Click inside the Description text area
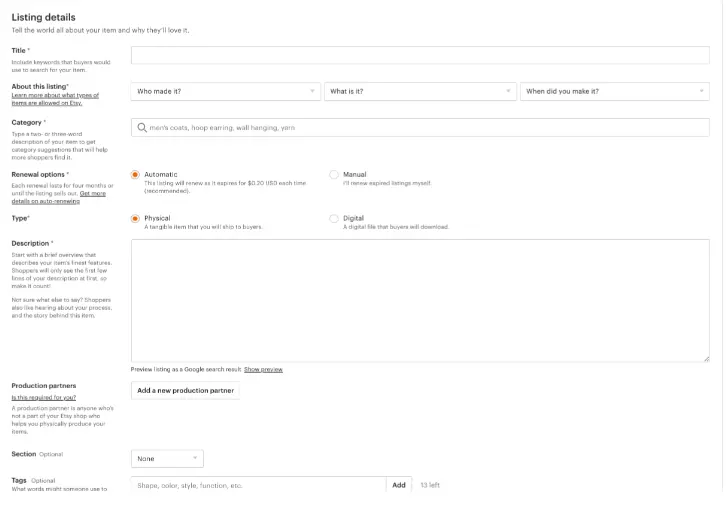The height and width of the screenshot is (505, 726). [420, 300]
